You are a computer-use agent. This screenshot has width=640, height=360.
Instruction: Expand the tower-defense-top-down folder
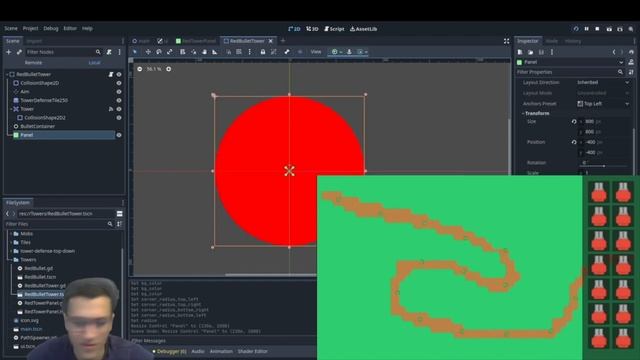point(11,251)
